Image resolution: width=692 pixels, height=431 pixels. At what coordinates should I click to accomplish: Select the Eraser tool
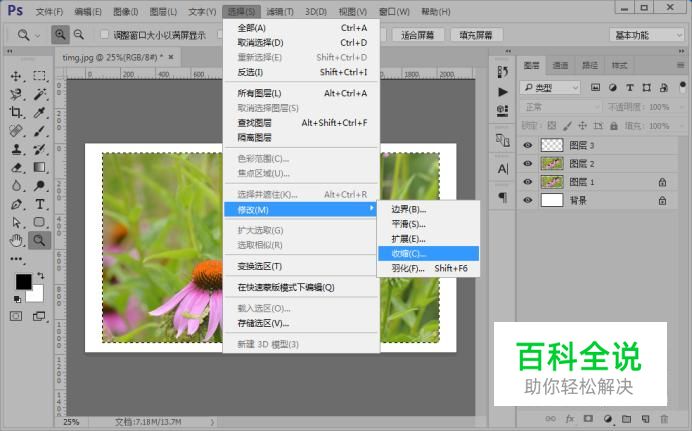16,167
